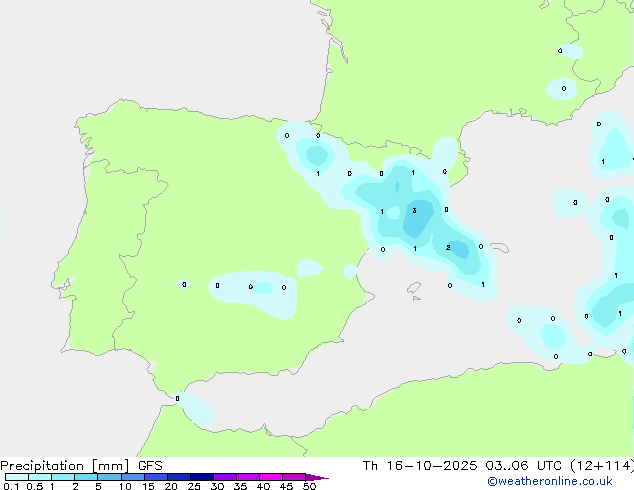Select the legend swatch between 0.5 and 1
This screenshot has height=490, width=634.
(x=40, y=477)
